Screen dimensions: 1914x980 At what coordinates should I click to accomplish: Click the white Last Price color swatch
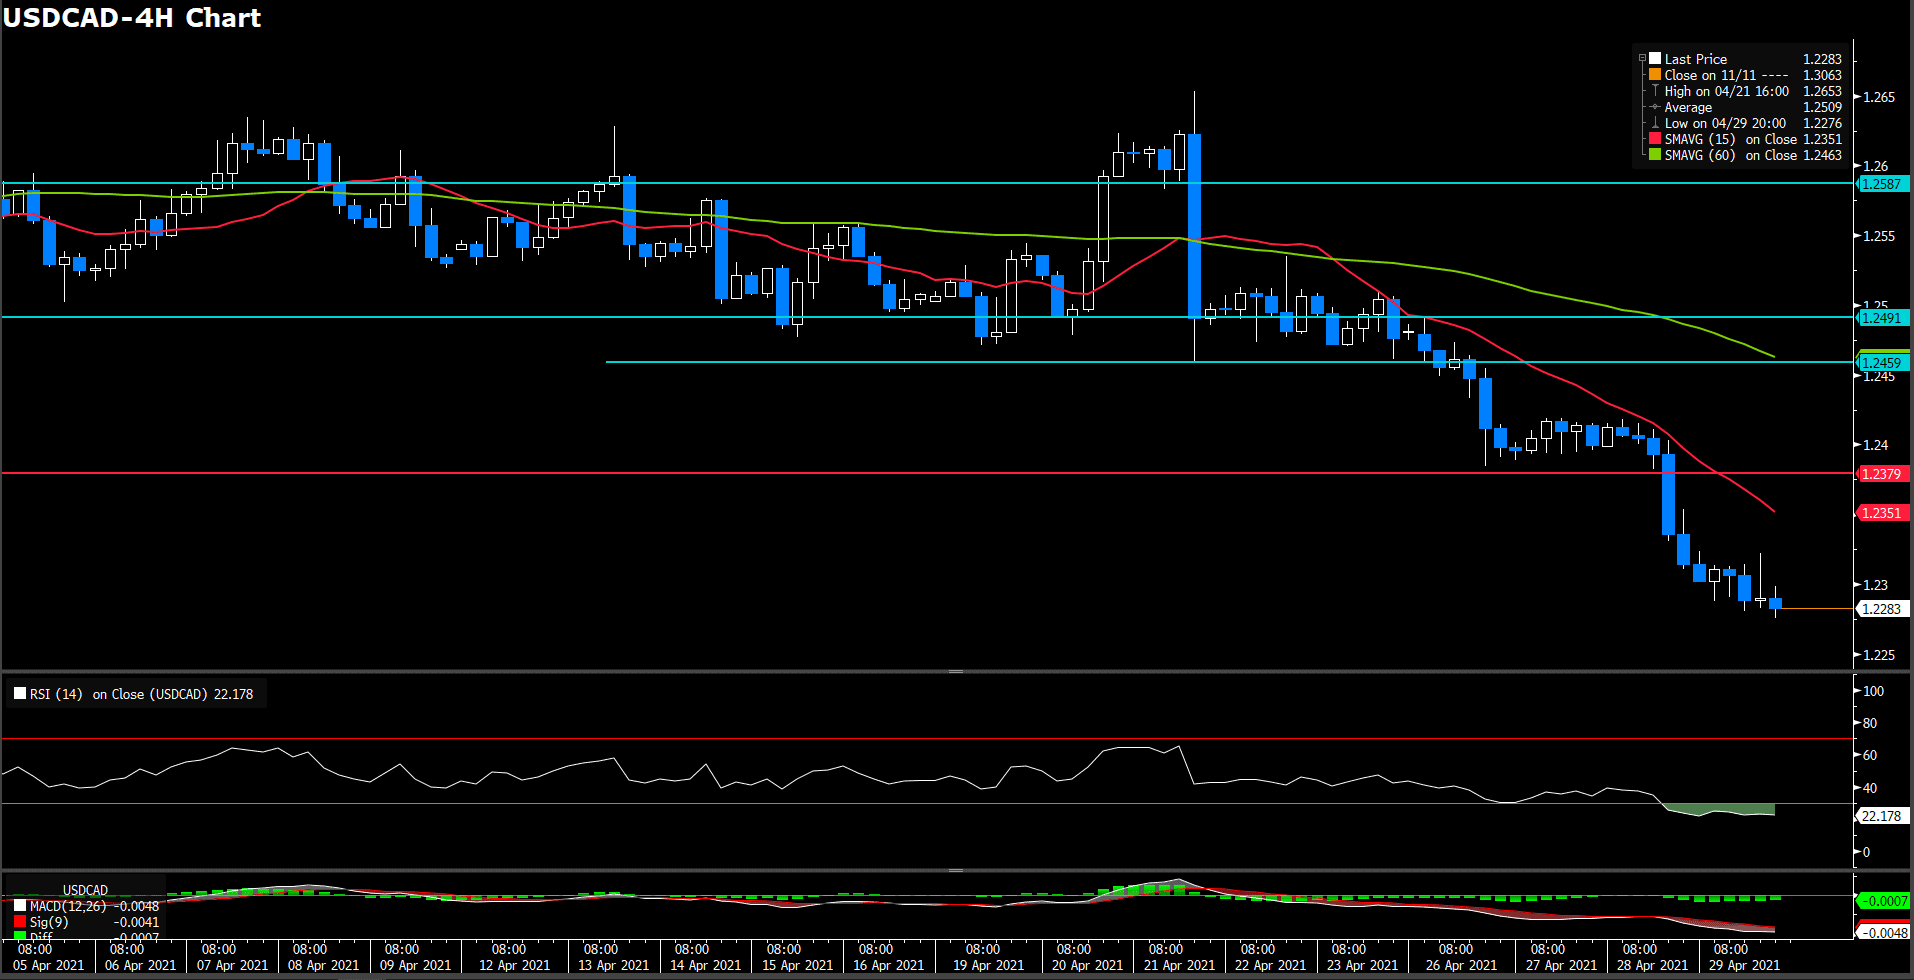pyautogui.click(x=1655, y=59)
